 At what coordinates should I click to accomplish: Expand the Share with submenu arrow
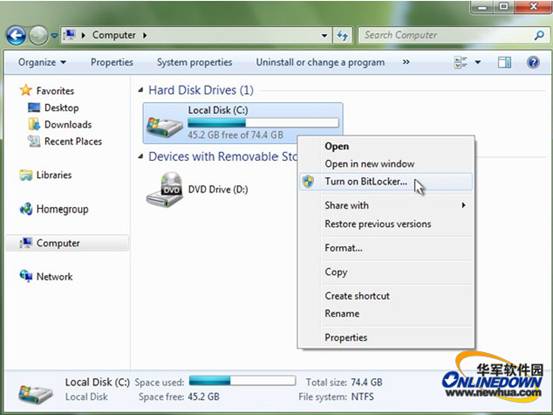click(464, 205)
